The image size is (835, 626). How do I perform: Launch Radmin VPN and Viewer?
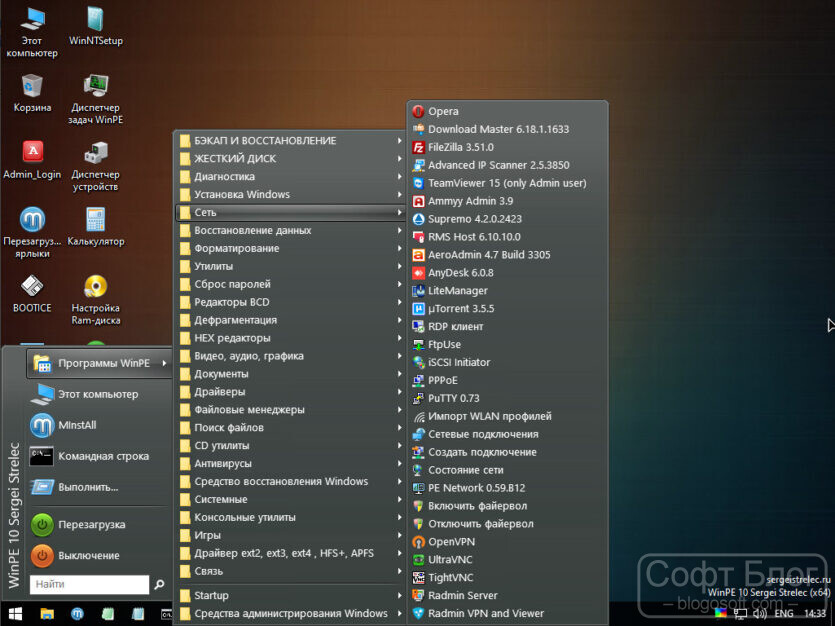507,614
